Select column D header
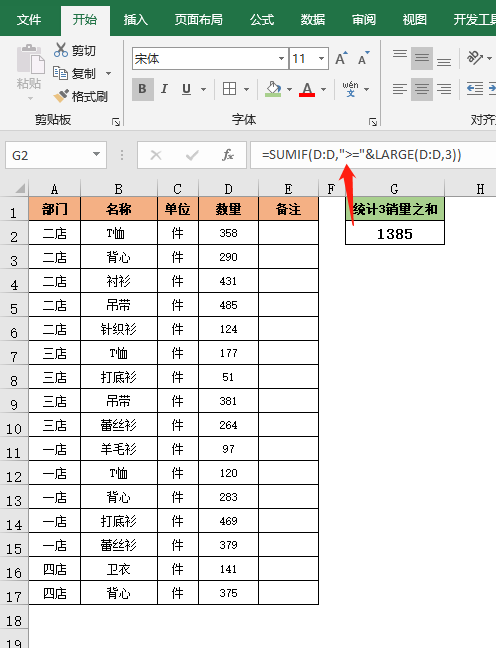Screen dimensions: 496x648 228,189
